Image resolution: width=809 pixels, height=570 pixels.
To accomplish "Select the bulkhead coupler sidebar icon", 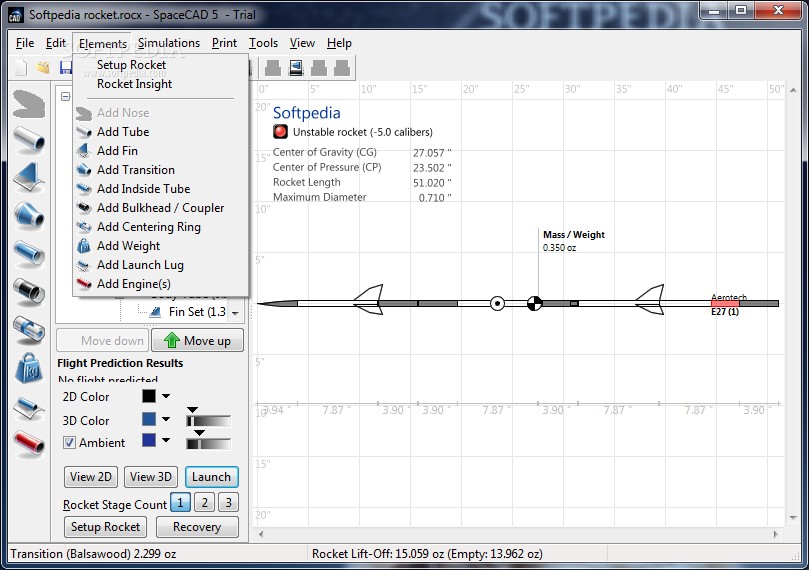I will 29,291.
